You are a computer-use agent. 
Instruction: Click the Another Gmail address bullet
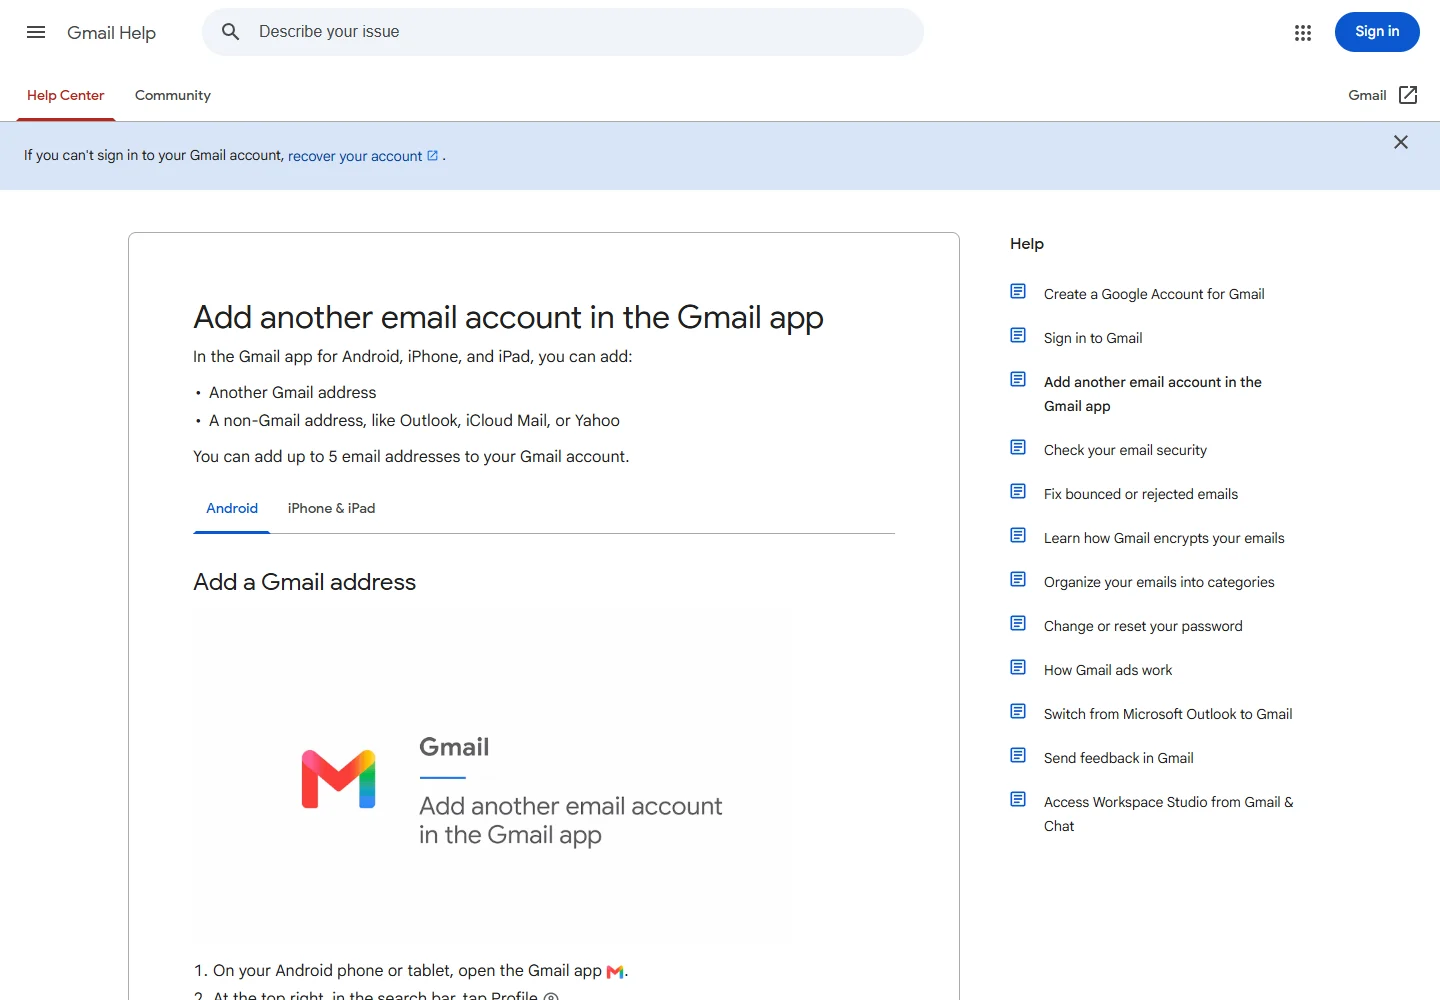pos(293,393)
